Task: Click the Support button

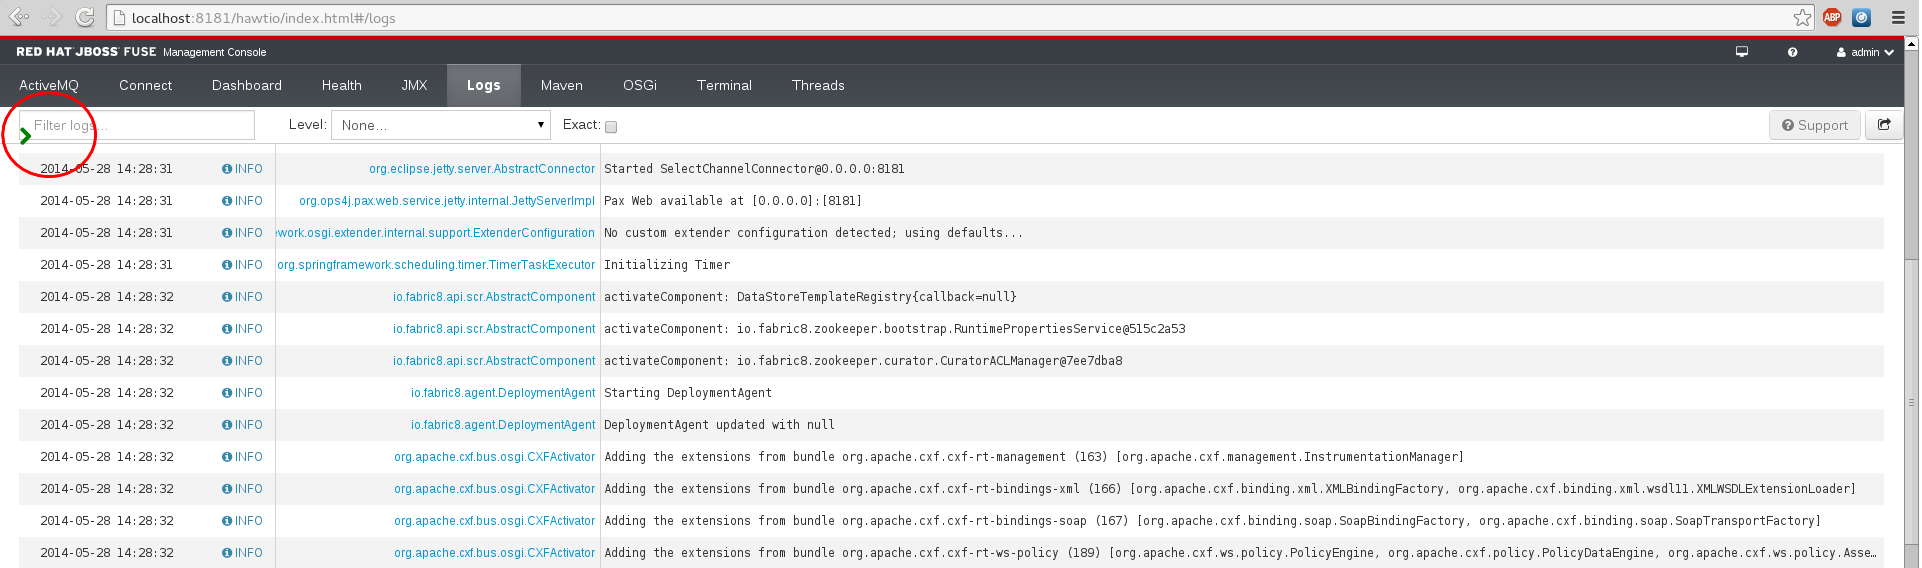Action: click(1815, 125)
